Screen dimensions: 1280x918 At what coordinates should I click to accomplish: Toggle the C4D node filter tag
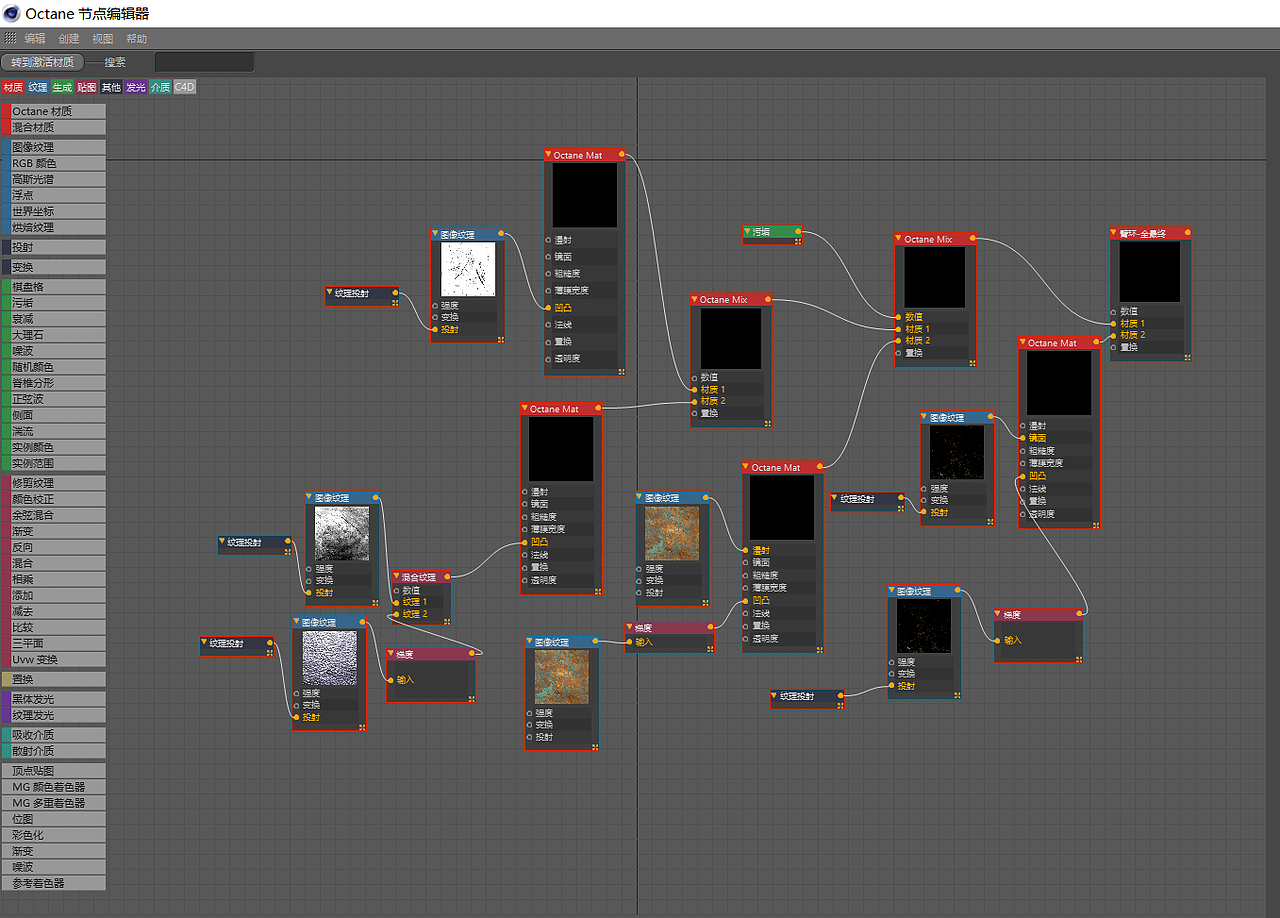(185, 87)
